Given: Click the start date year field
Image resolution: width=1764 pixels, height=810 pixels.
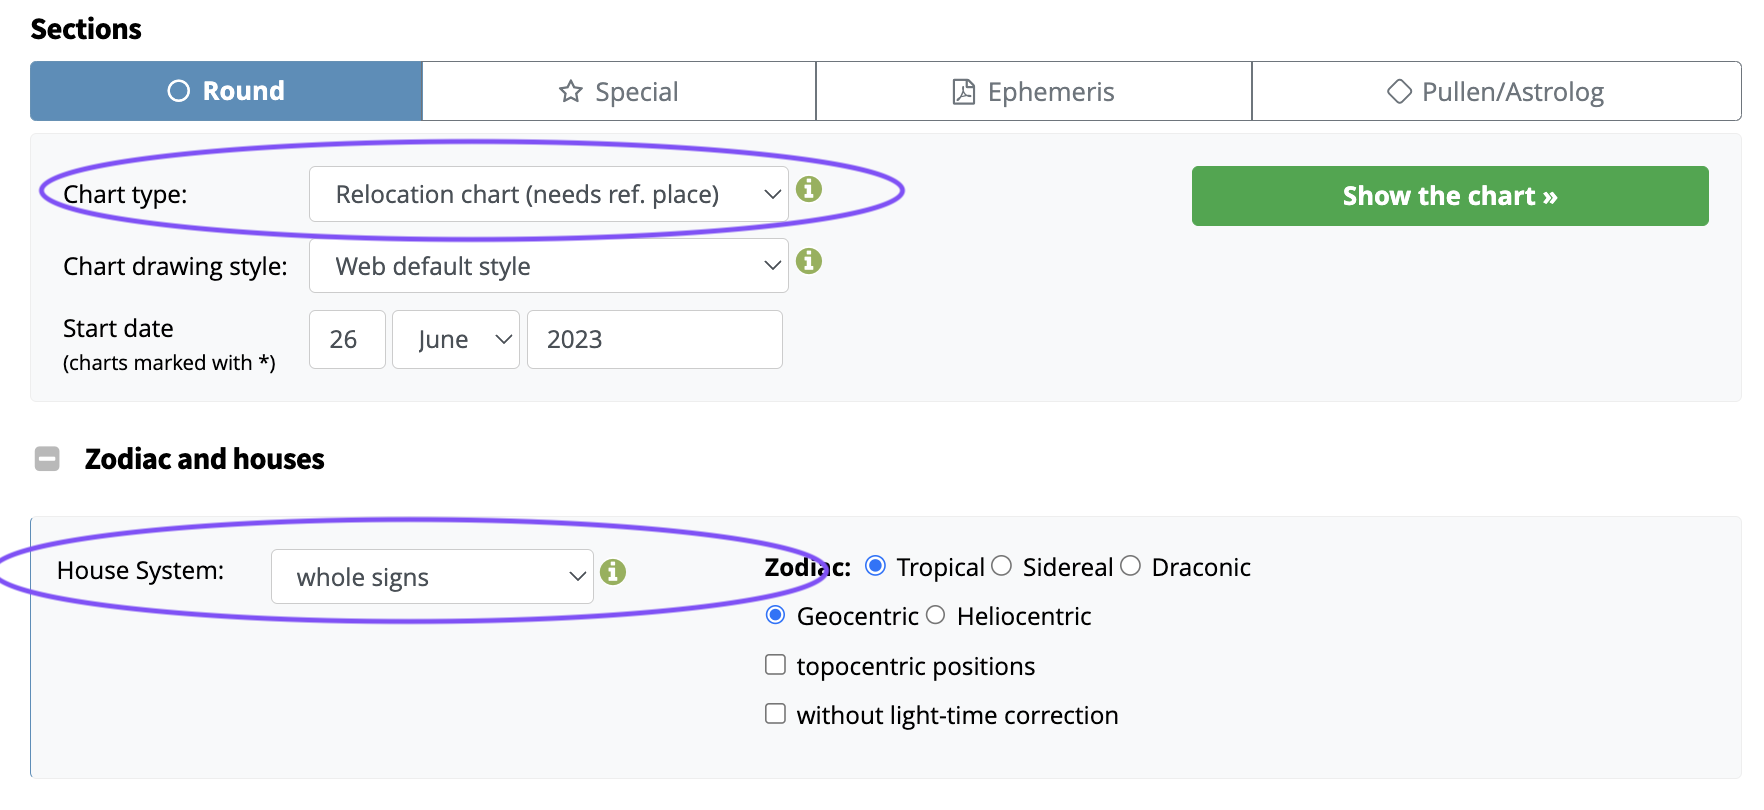Looking at the screenshot, I should click(654, 340).
